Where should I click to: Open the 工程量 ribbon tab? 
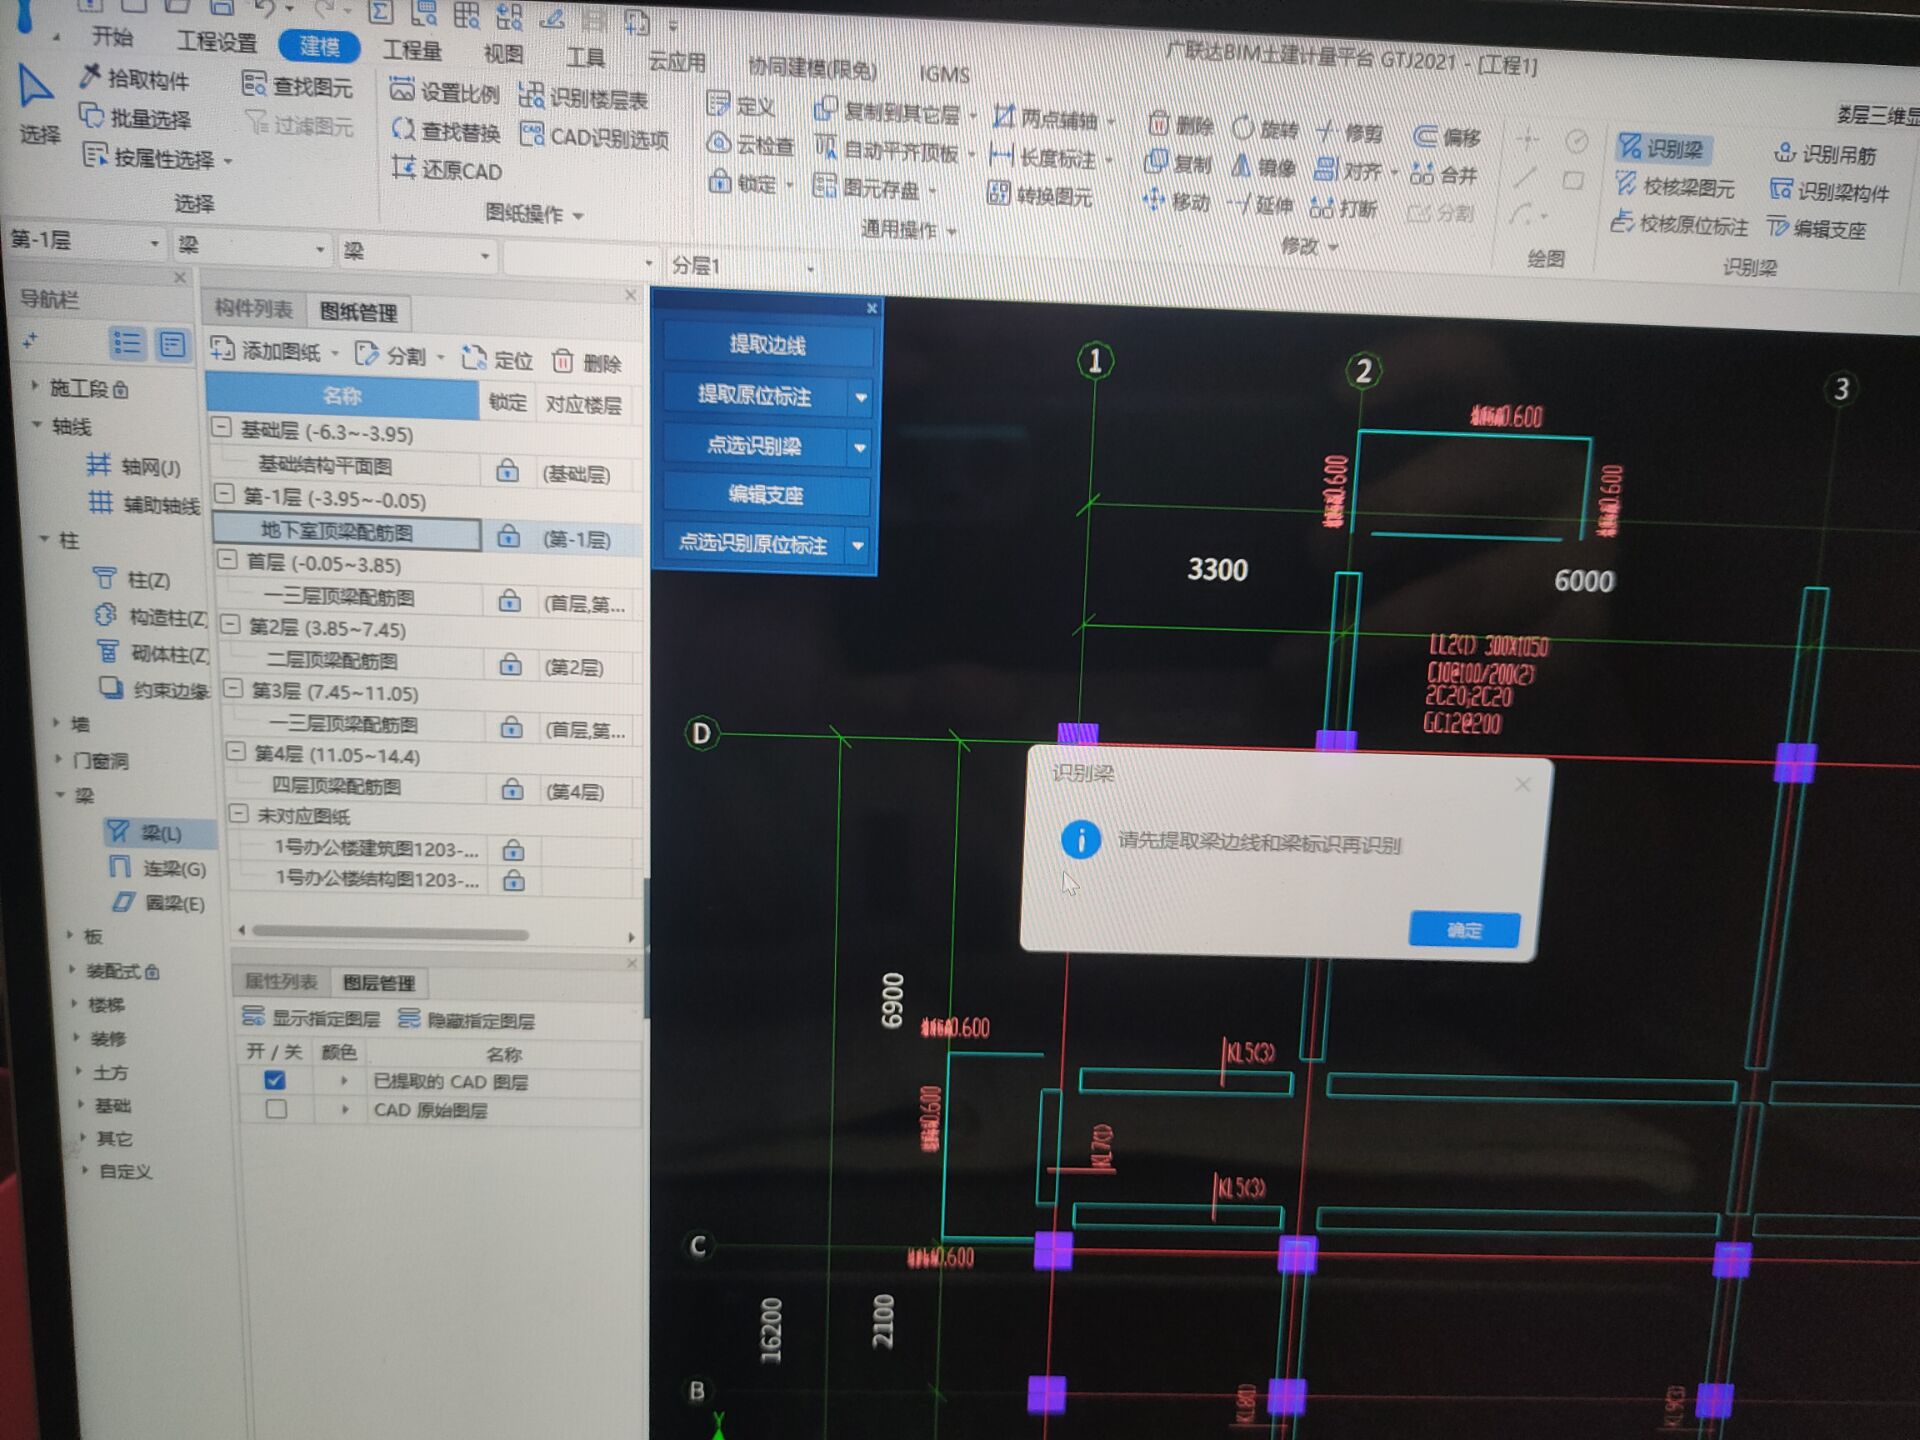click(412, 50)
